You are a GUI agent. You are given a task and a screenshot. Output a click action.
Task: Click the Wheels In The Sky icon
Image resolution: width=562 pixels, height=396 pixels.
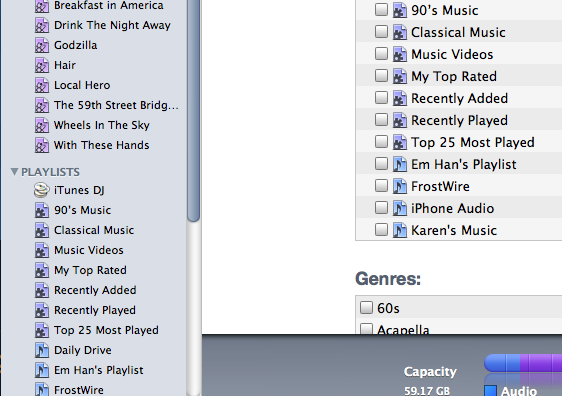coord(42,125)
